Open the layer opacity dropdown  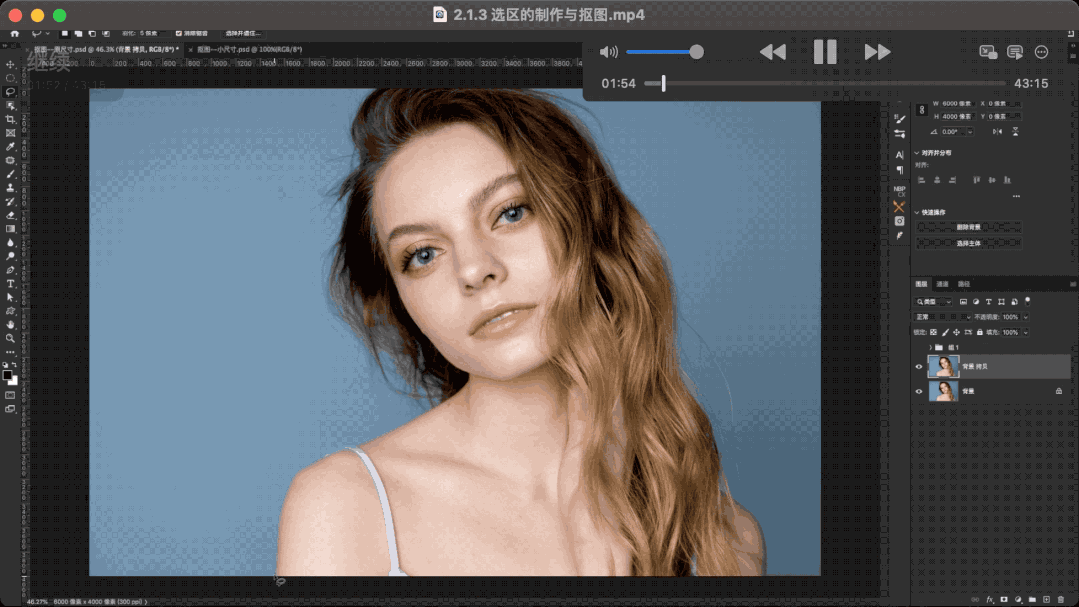pos(1026,317)
